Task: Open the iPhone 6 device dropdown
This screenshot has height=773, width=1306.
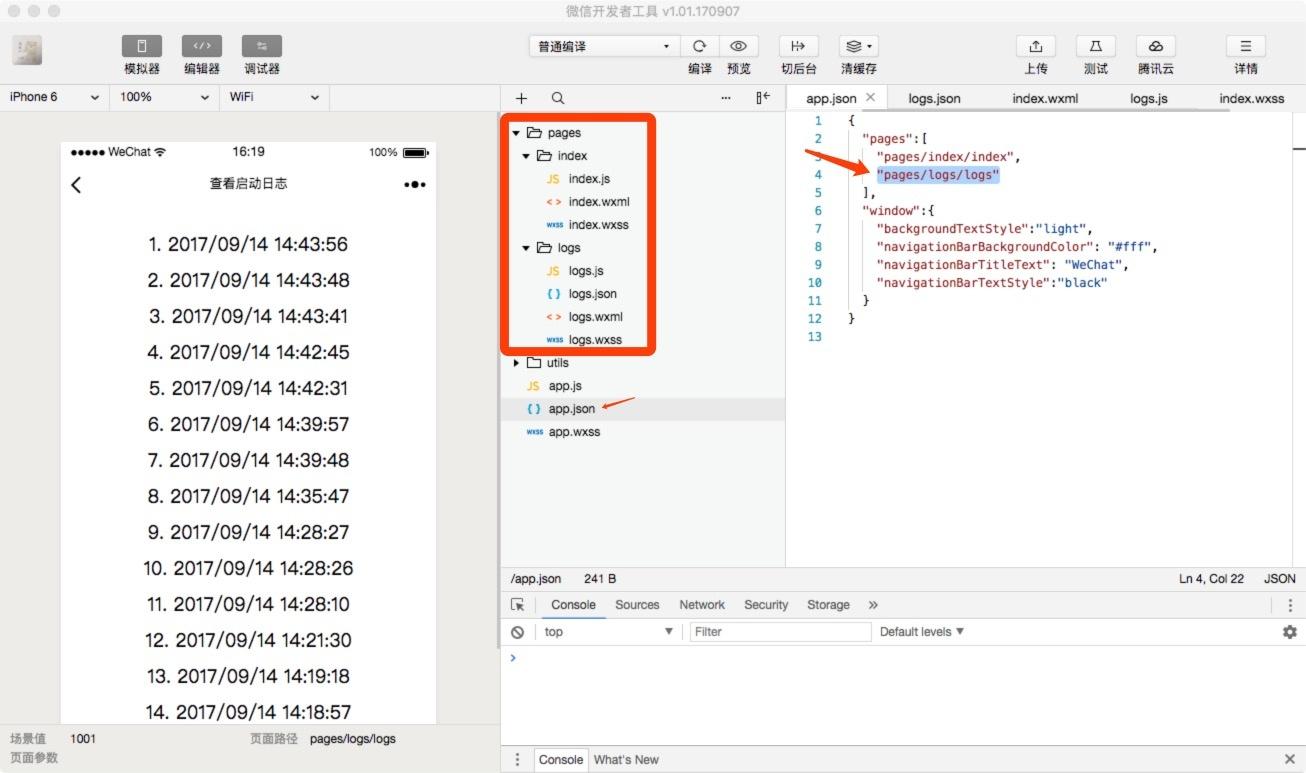Action: coord(54,97)
